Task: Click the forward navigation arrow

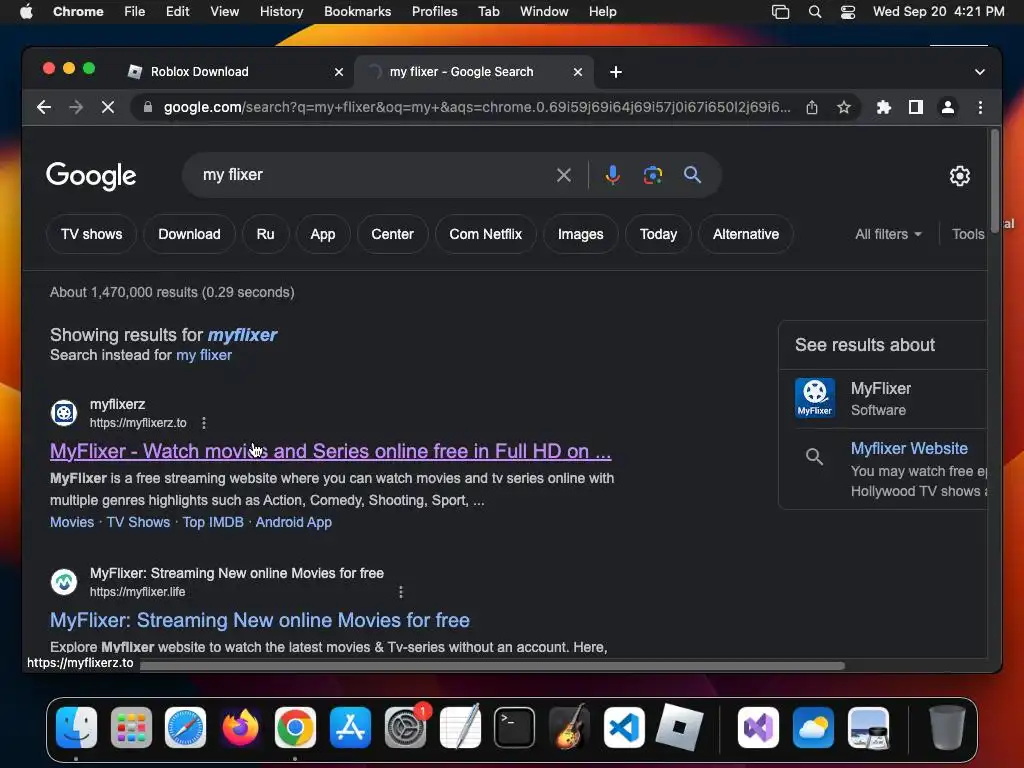Action: point(76,107)
